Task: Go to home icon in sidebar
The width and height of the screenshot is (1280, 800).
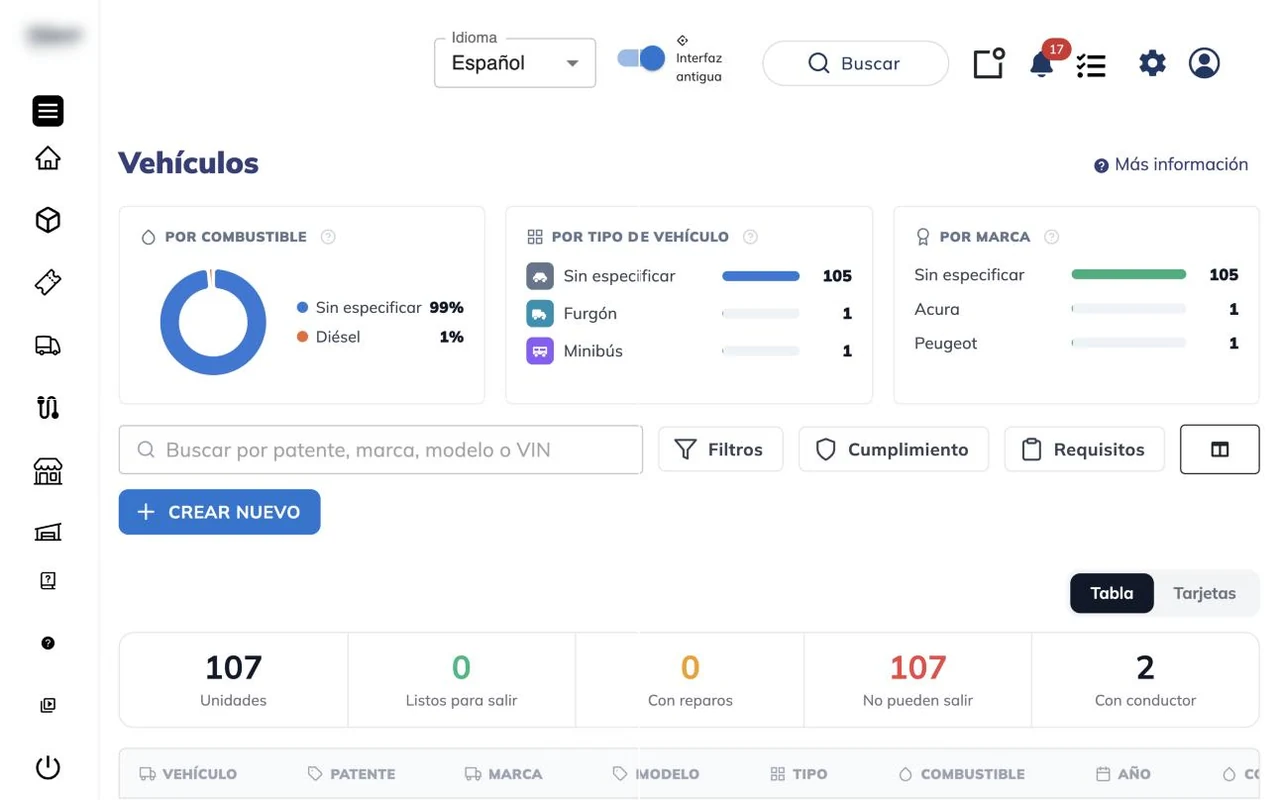Action: [48, 158]
